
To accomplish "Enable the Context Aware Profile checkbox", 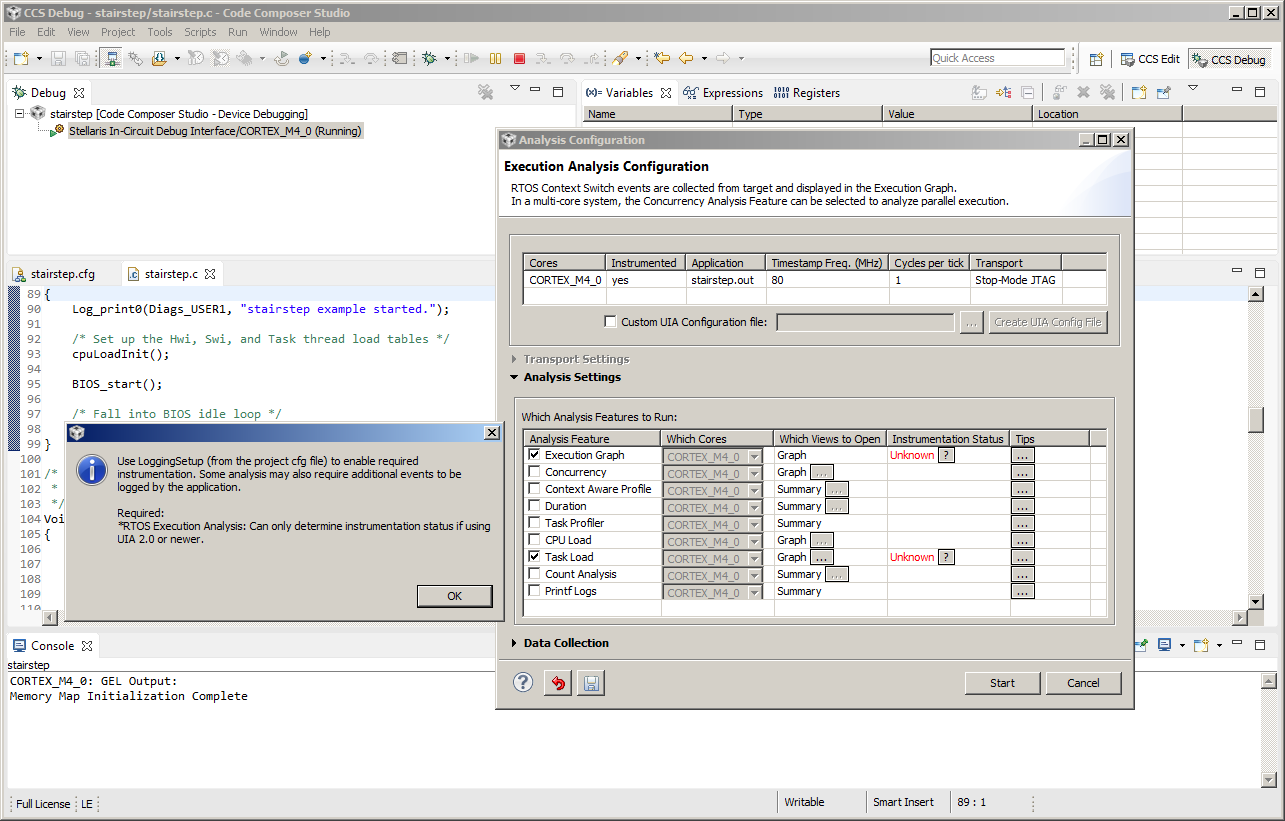I will click(534, 489).
